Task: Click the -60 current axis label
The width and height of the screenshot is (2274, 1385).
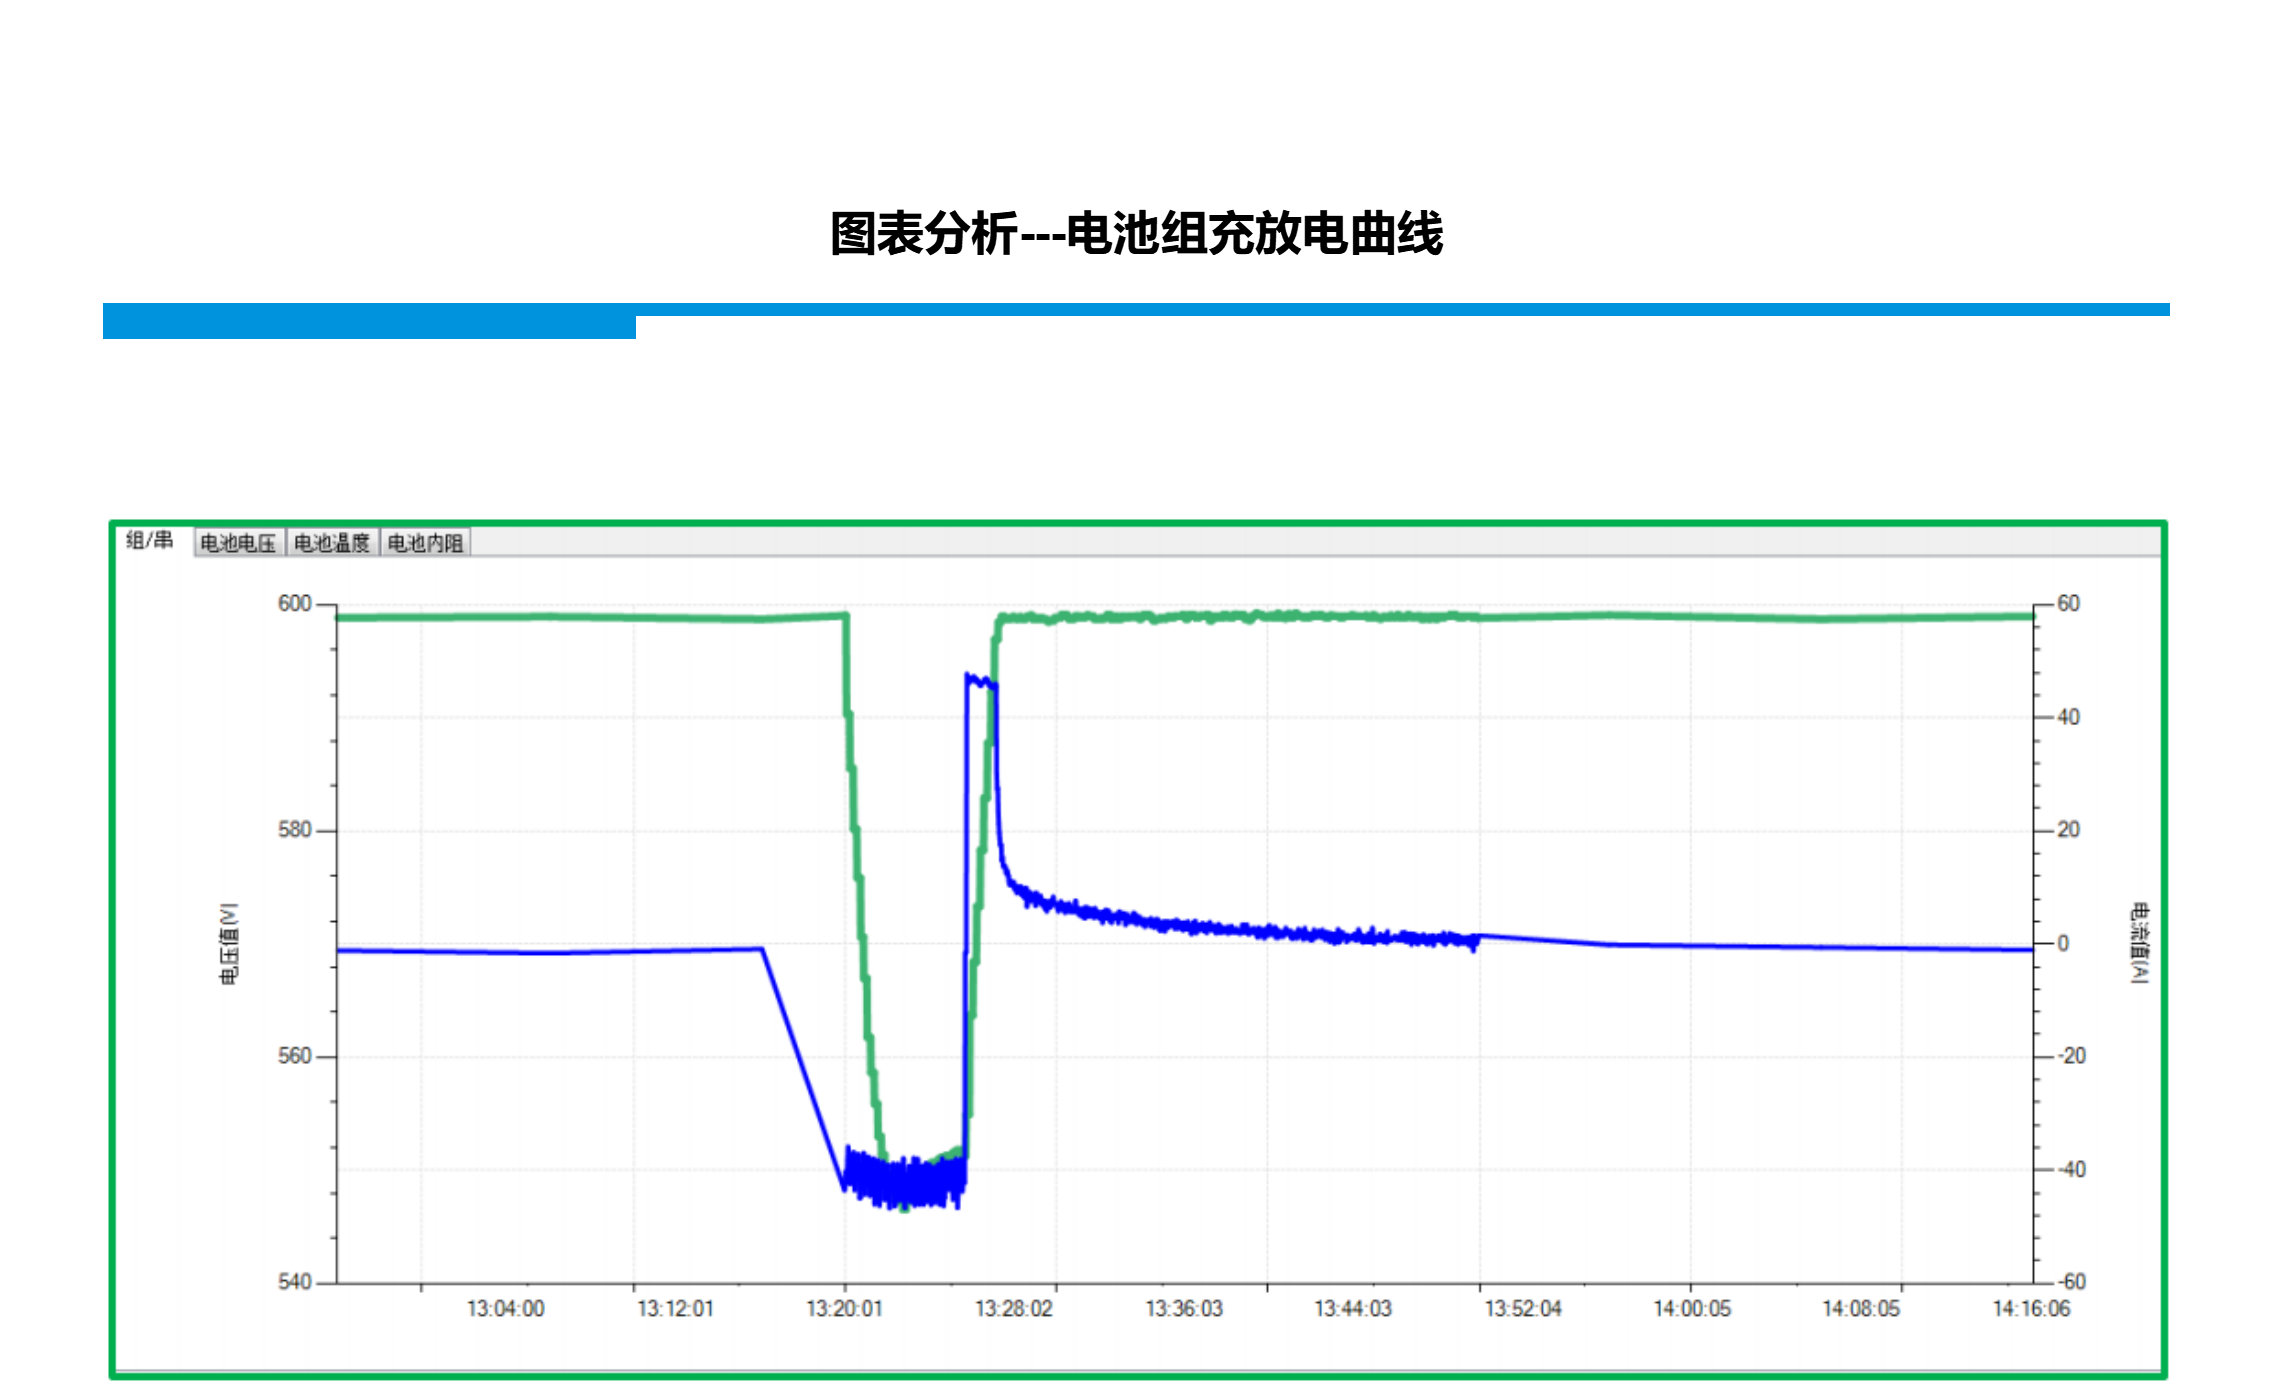Action: click(2071, 1282)
